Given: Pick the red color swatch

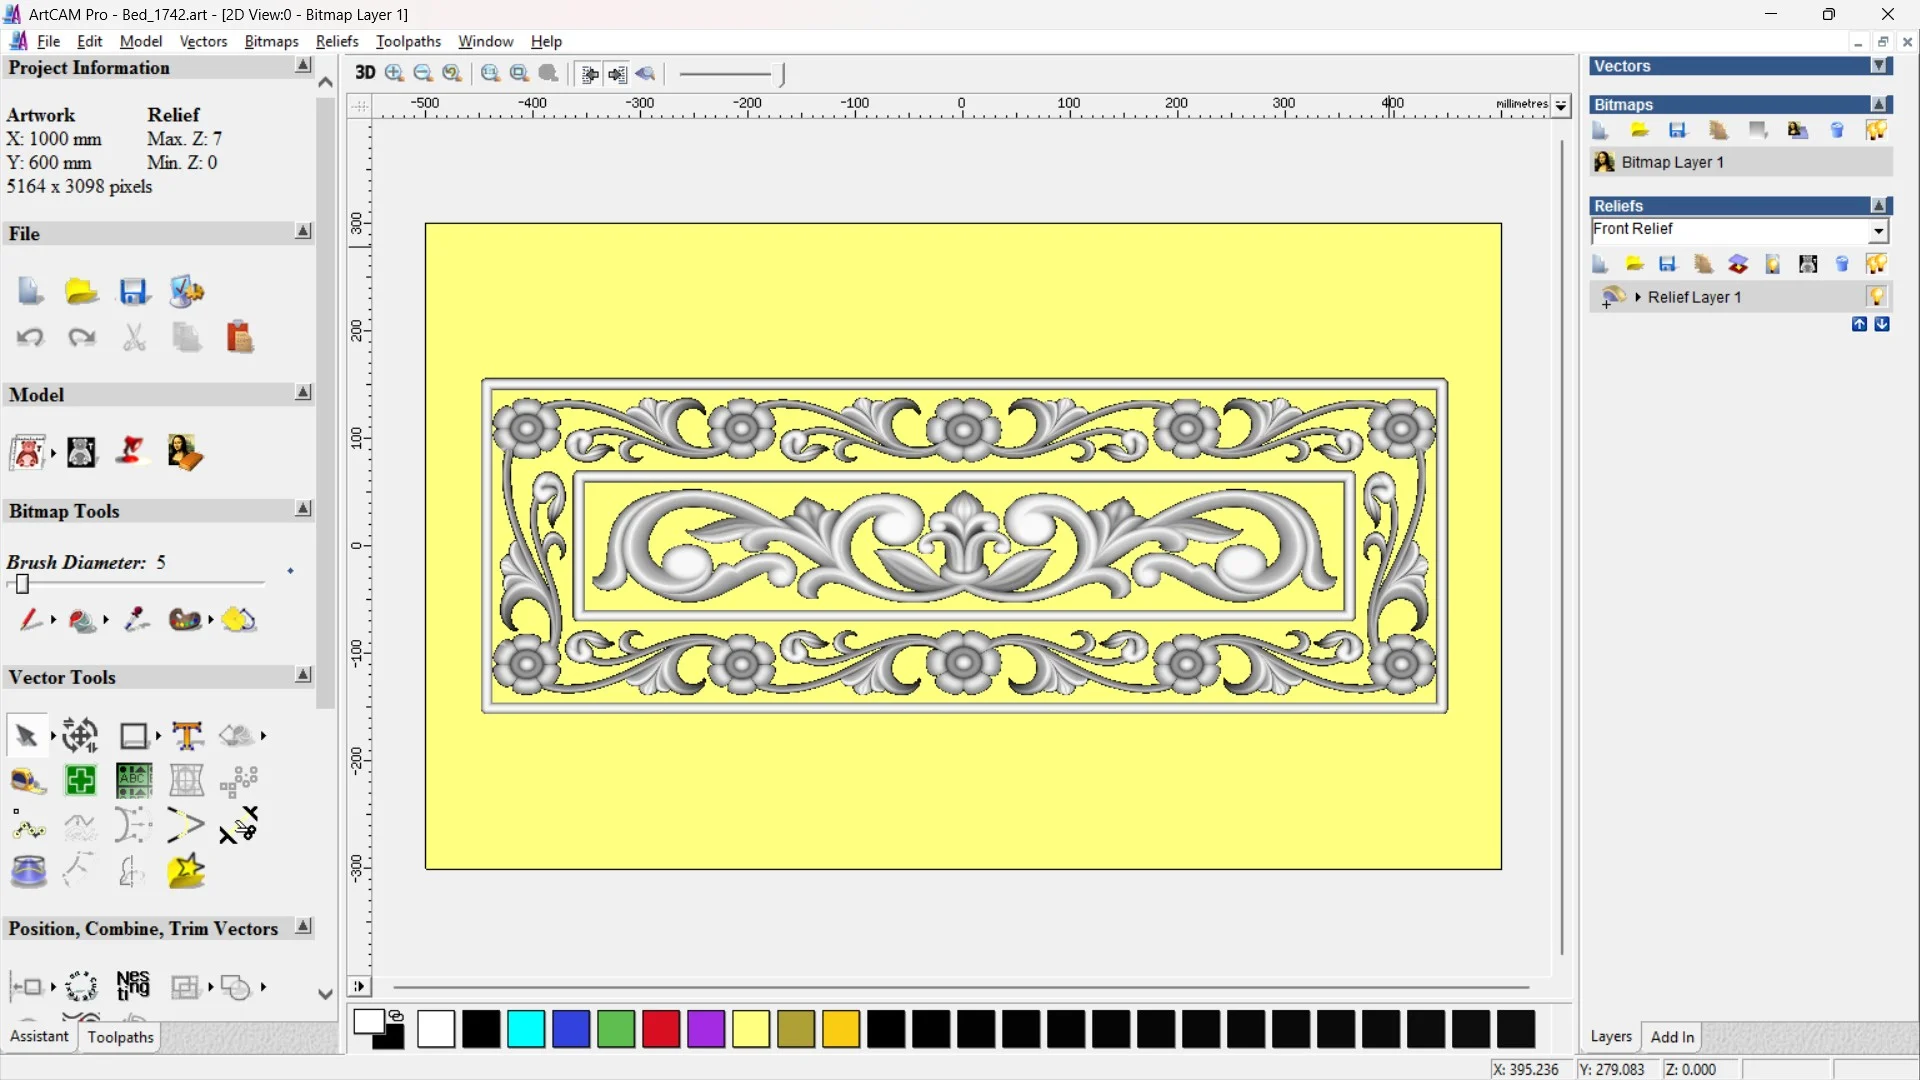Looking at the screenshot, I should [x=661, y=1029].
